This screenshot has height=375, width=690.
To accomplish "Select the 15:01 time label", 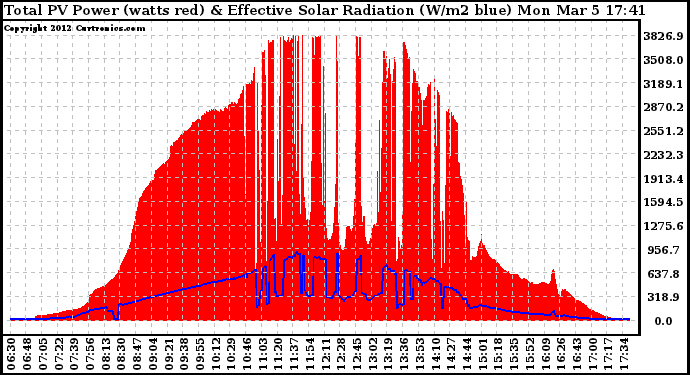I will coord(483,354).
